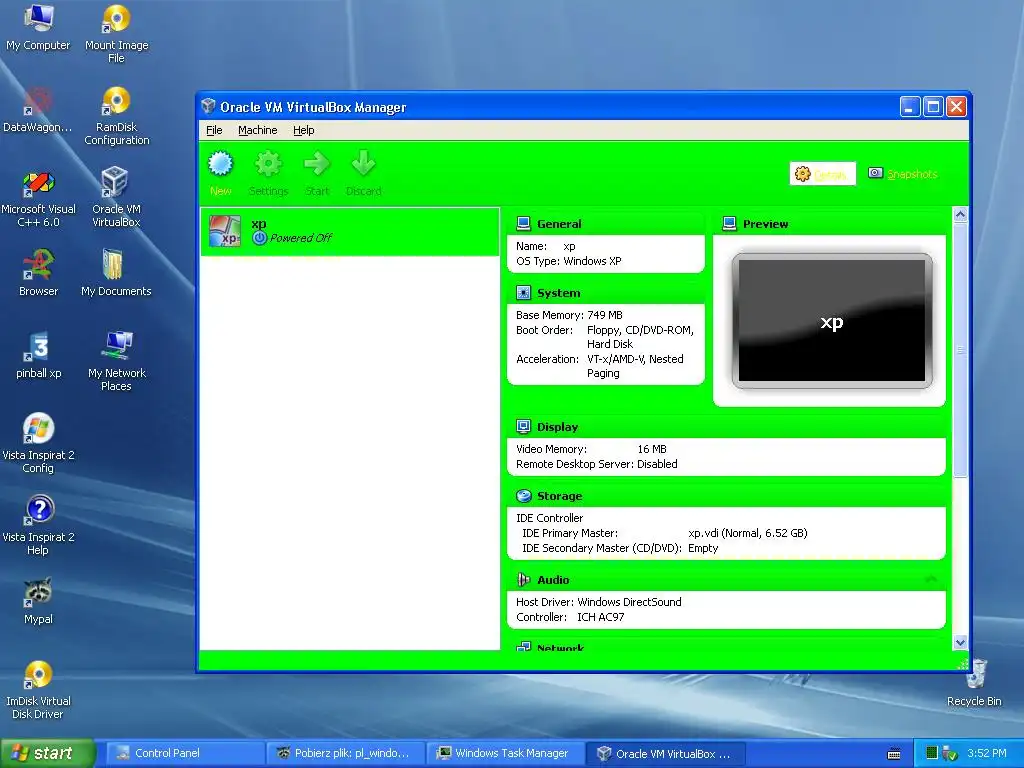1024x768 pixels.
Task: Open the Display section header link
Action: [557, 427]
